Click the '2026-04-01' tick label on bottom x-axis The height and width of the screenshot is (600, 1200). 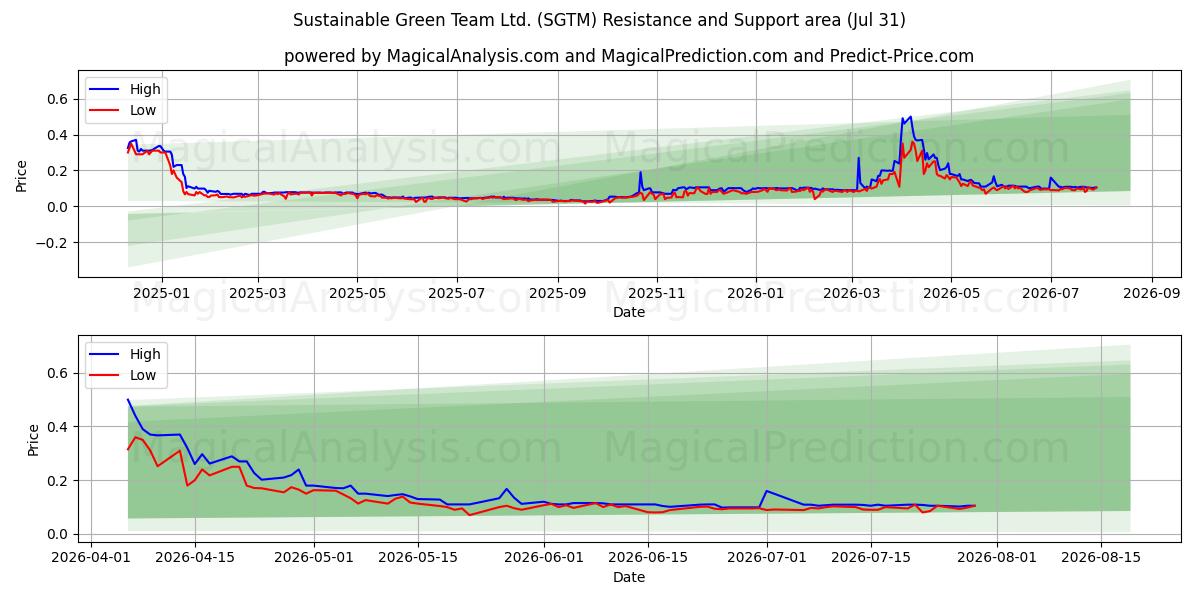pos(91,559)
